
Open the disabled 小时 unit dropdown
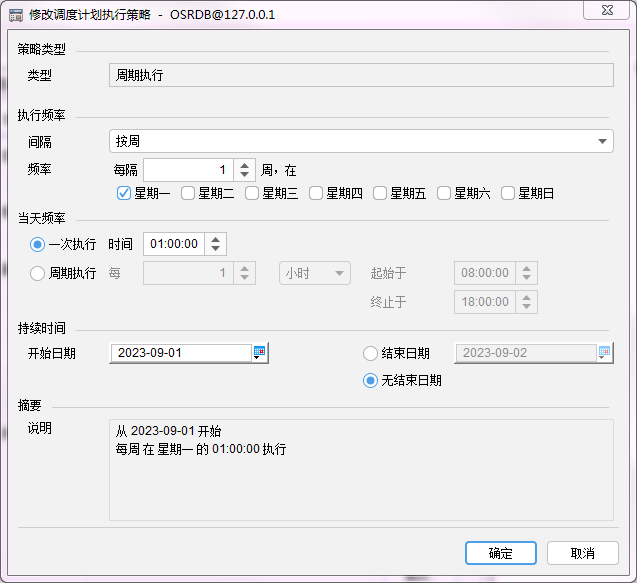coord(314,273)
